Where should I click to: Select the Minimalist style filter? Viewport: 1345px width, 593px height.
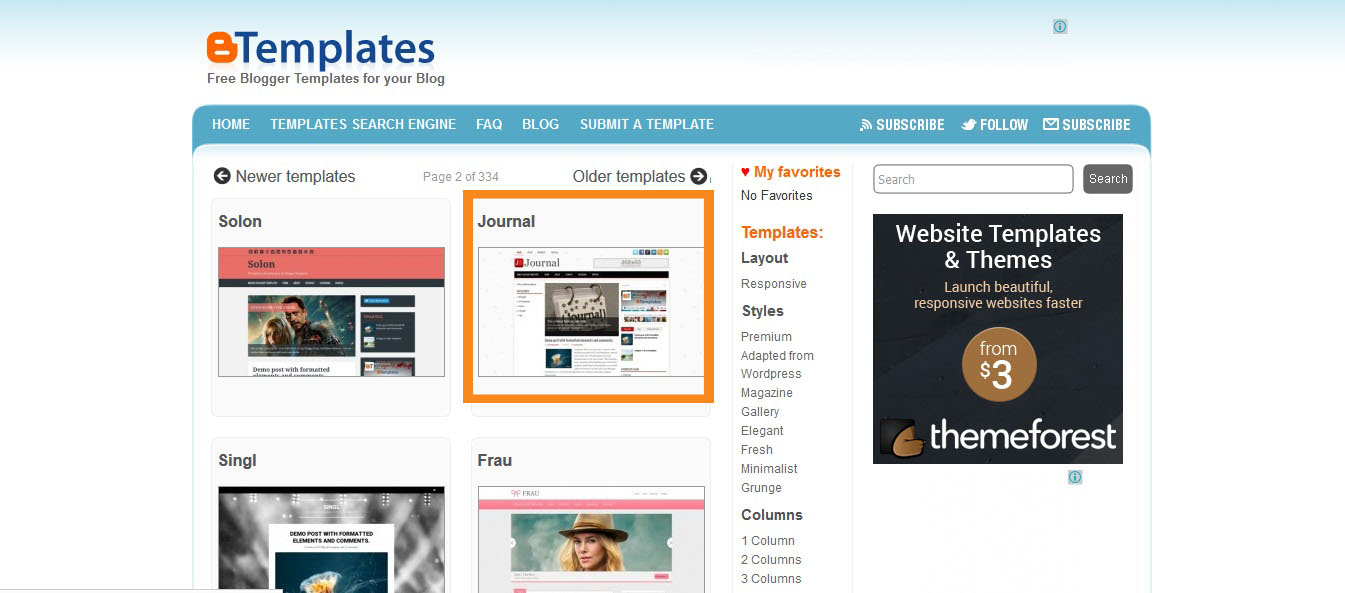[769, 469]
